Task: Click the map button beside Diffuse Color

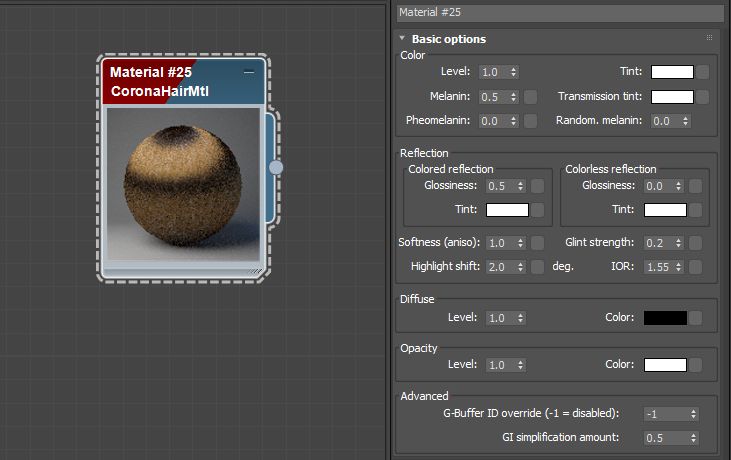Action: coord(695,318)
